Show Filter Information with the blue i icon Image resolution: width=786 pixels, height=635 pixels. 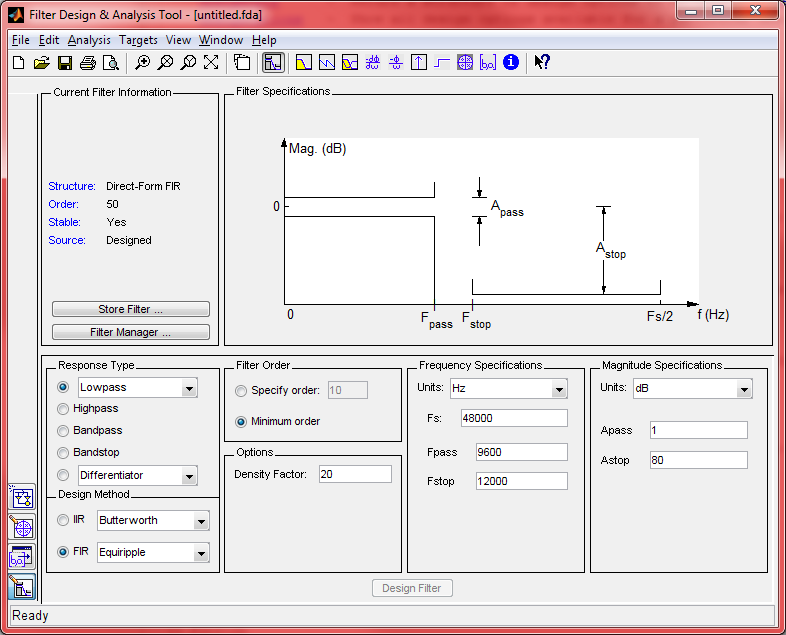pyautogui.click(x=511, y=62)
